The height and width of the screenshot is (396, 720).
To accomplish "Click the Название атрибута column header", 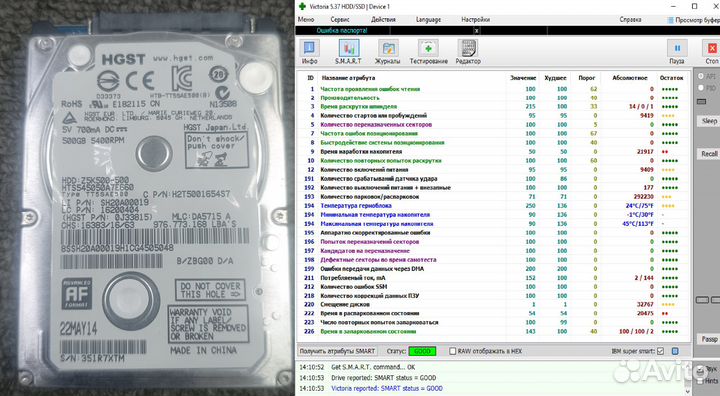I will 348,78.
